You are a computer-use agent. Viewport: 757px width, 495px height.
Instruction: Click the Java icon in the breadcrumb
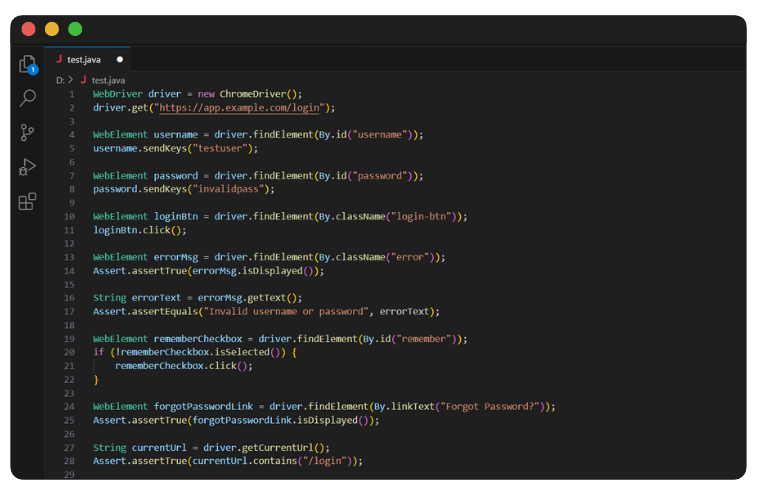point(83,80)
